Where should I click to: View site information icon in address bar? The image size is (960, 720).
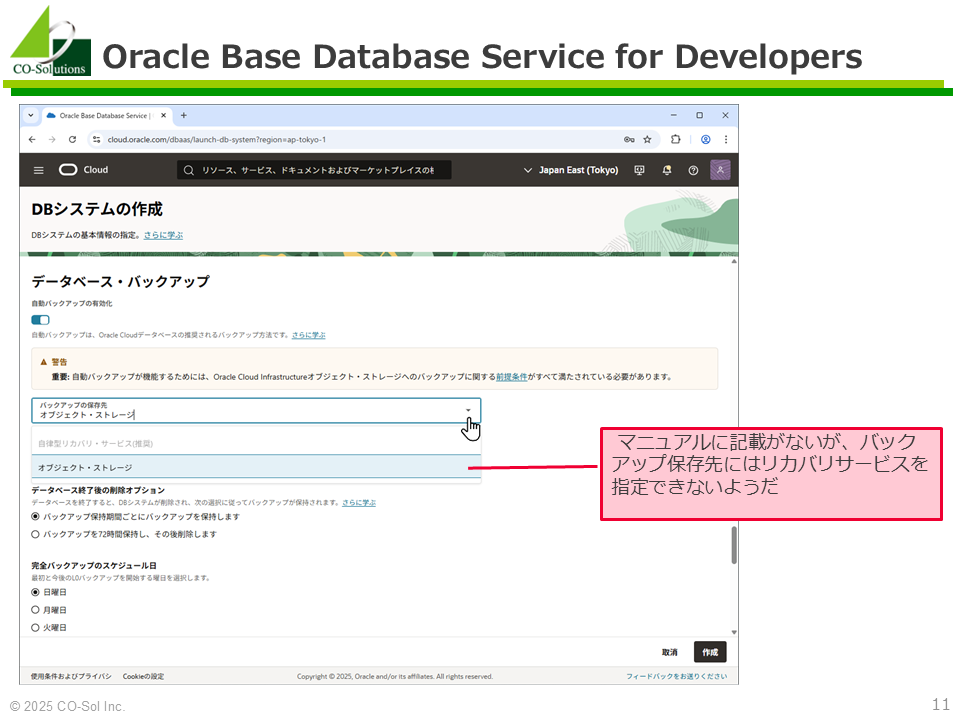coord(96,140)
